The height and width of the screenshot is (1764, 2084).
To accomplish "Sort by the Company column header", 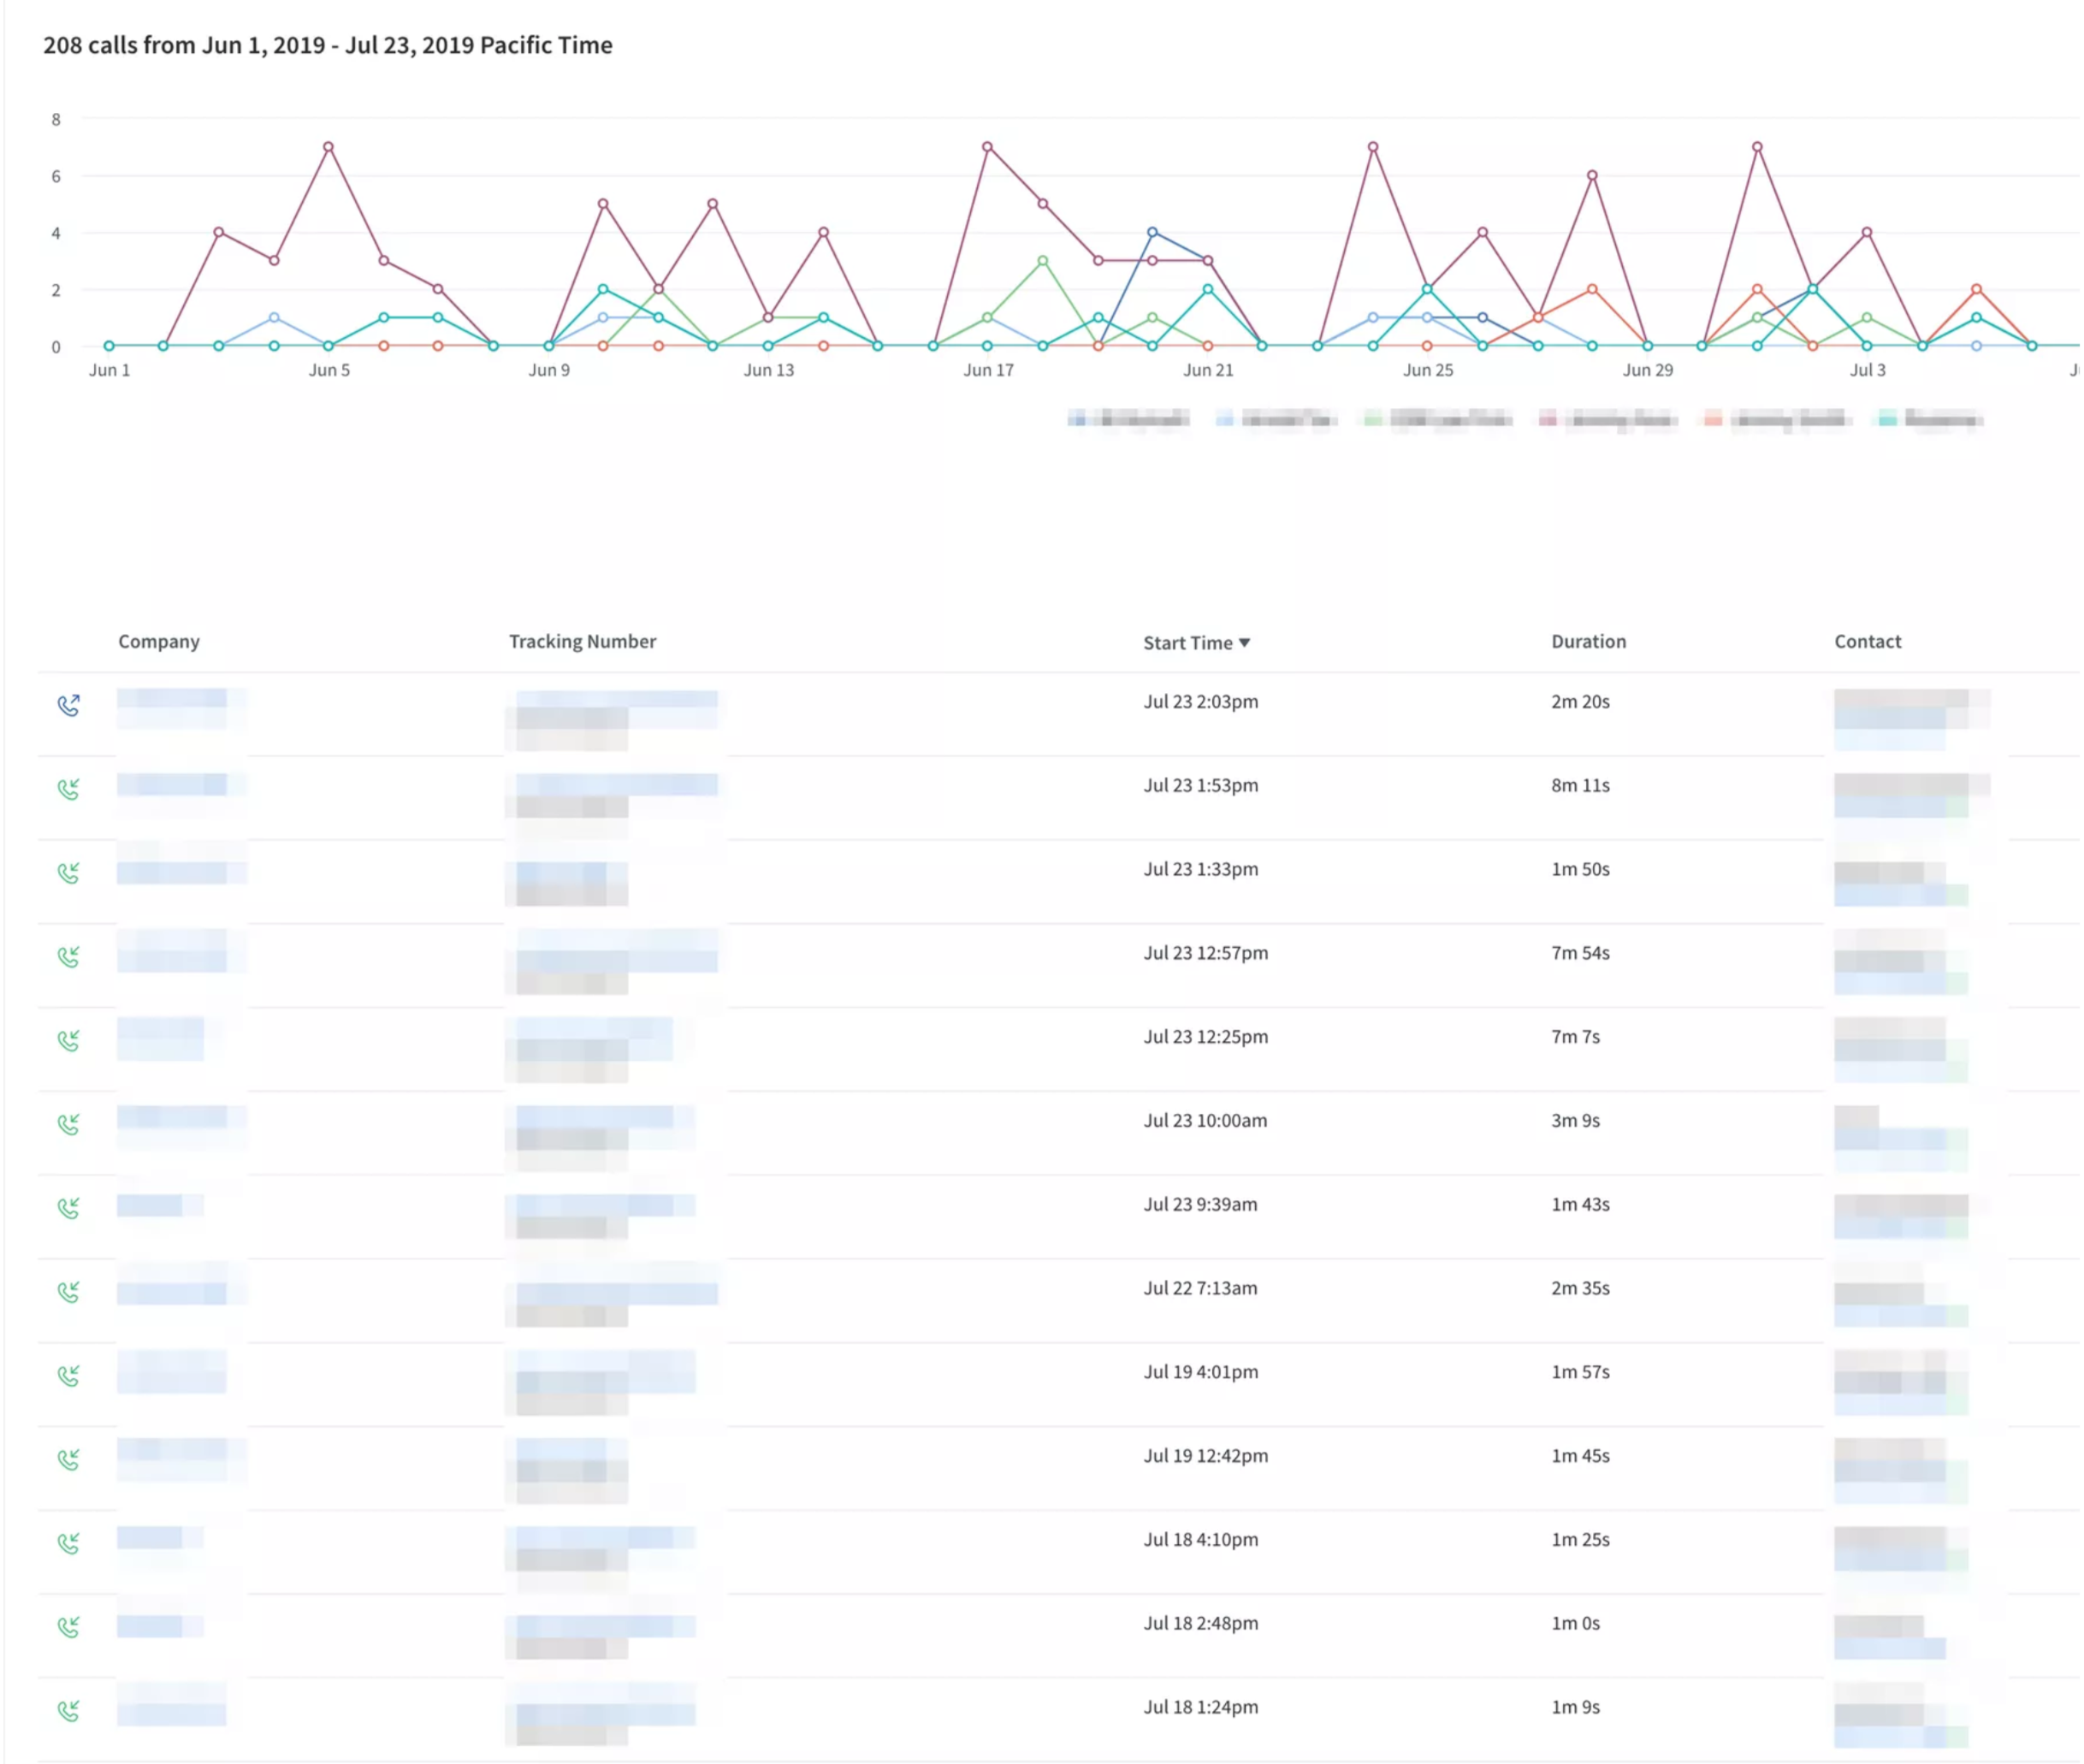I will coord(159,642).
